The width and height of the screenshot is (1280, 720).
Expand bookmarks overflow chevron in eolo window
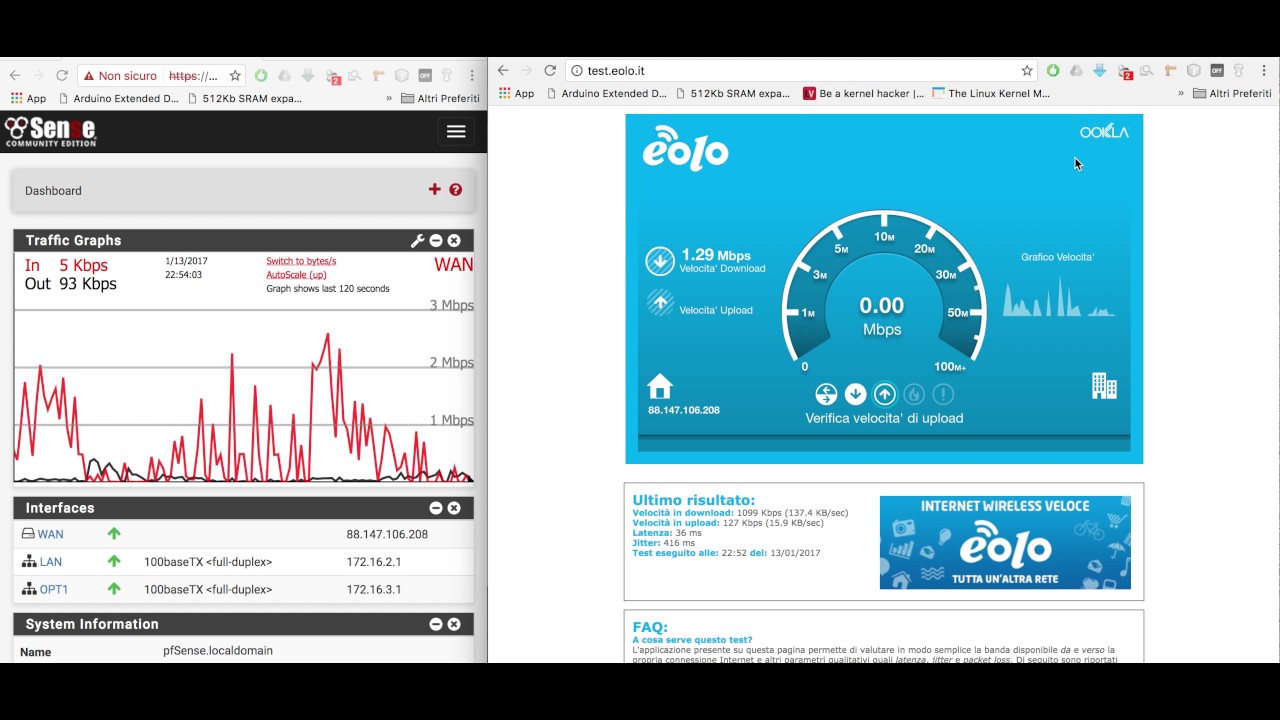pyautogui.click(x=1181, y=94)
